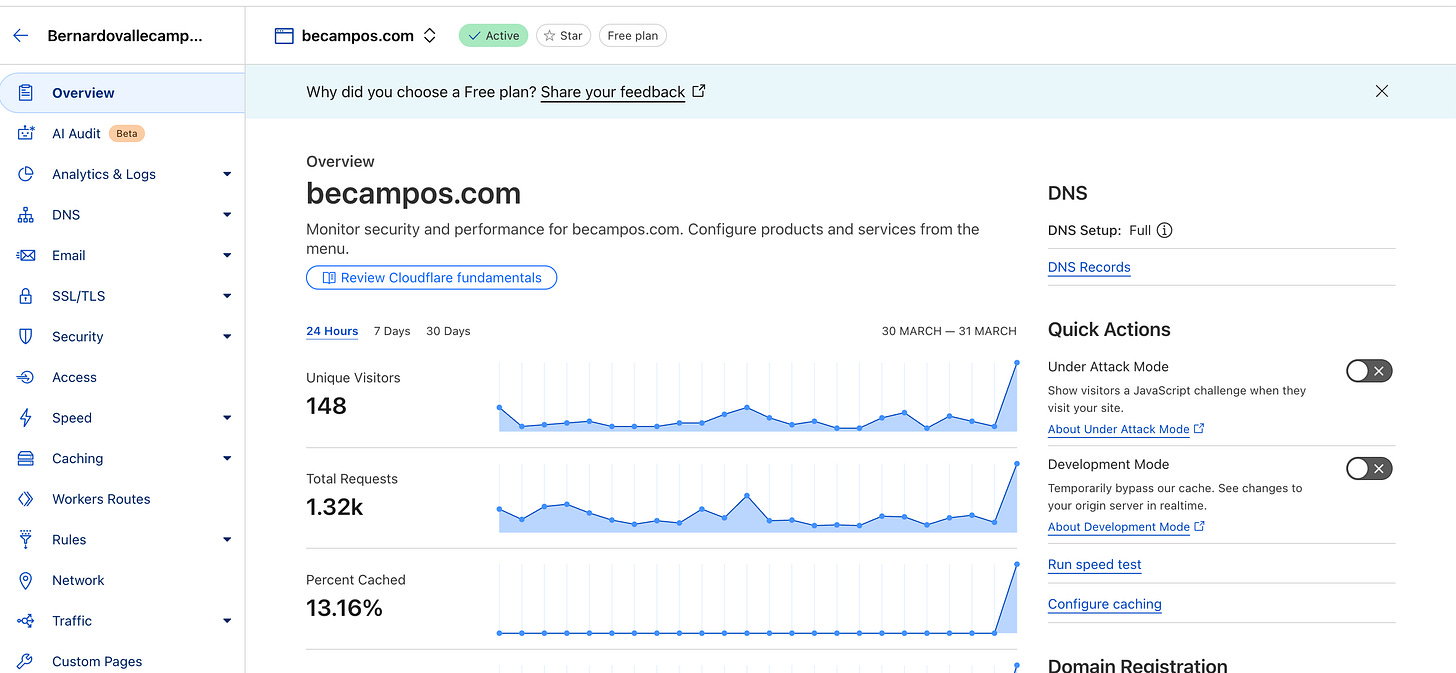Open the DNS Records link
1456x673 pixels.
pos(1089,267)
